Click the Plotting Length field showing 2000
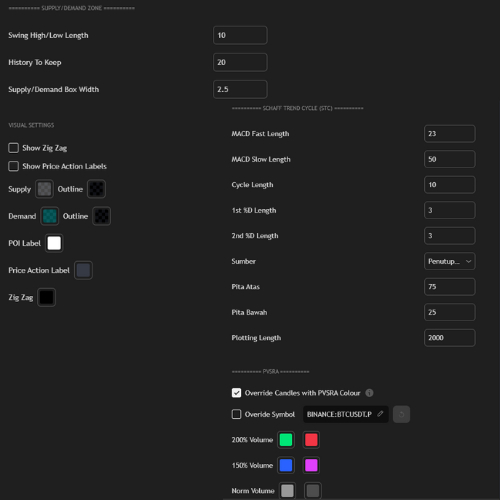Viewport: 500px width, 500px height. click(x=450, y=338)
